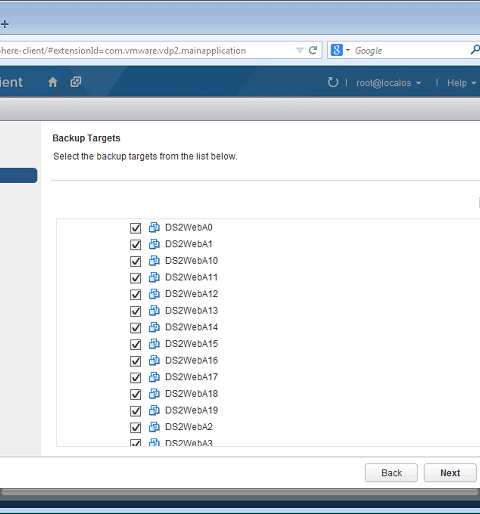The height and width of the screenshot is (514, 480).
Task: Open the Help dropdown menu
Action: click(x=461, y=83)
